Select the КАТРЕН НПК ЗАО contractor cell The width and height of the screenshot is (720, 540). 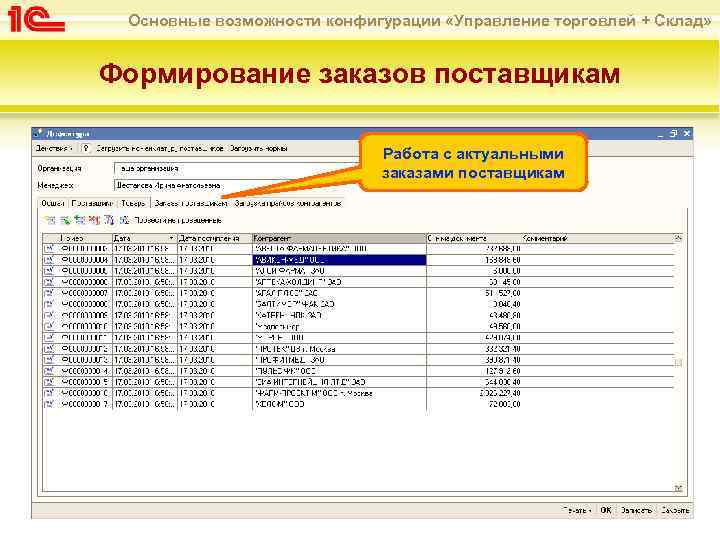339,315
